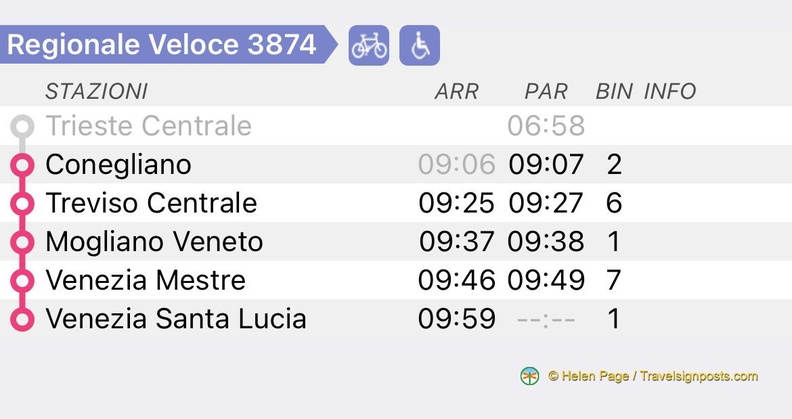Open the Venezia Santa Lucia station name
The width and height of the screenshot is (792, 419).
pos(176,319)
